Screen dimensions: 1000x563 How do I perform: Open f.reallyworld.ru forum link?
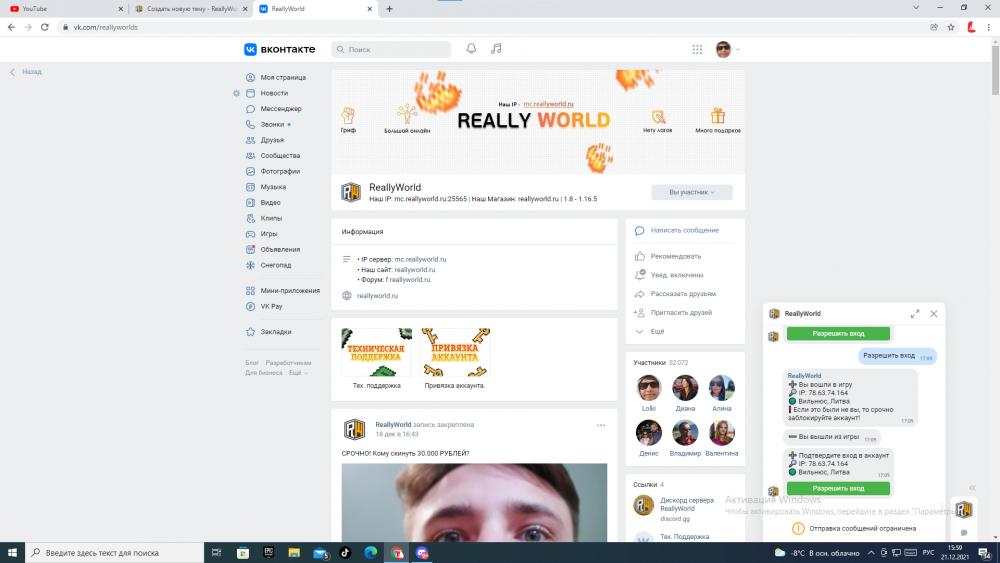coord(408,279)
